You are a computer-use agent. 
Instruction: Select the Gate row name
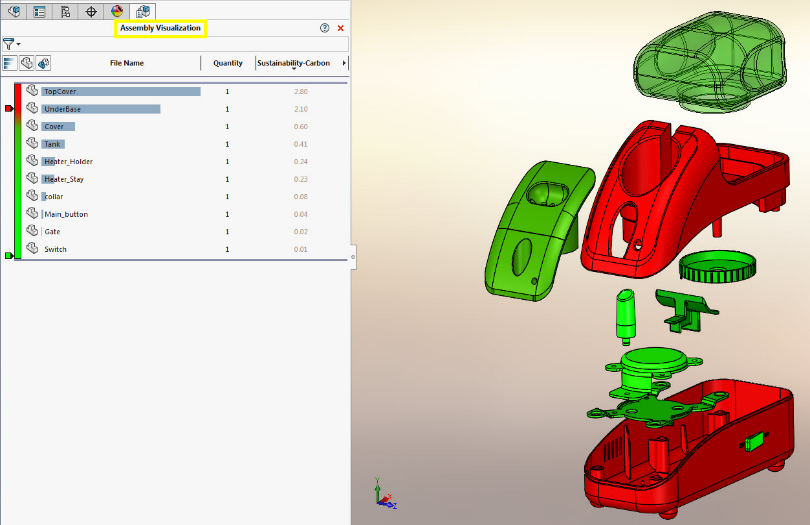[52, 232]
